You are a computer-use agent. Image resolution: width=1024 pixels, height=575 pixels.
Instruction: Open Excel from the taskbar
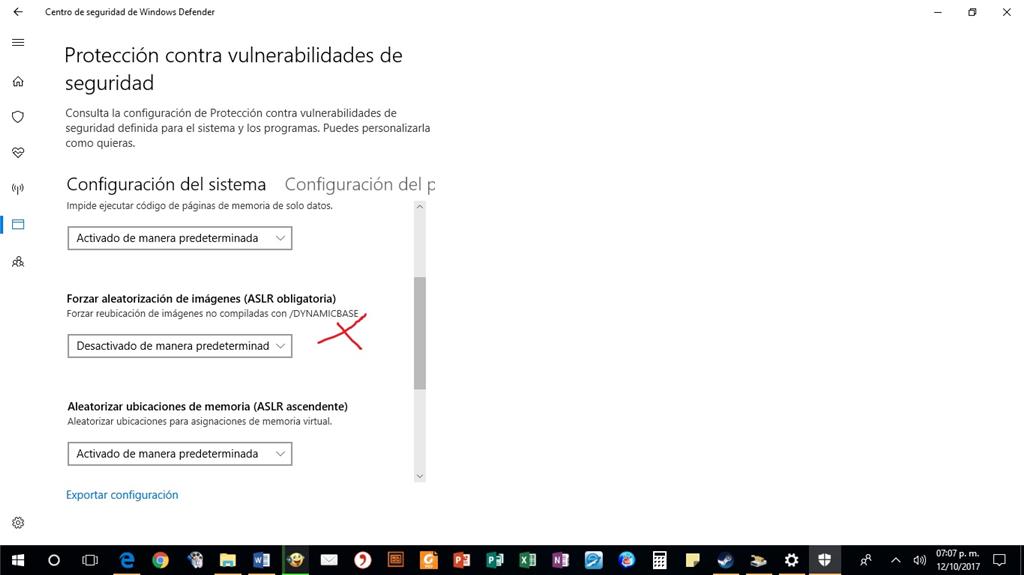(x=528, y=560)
